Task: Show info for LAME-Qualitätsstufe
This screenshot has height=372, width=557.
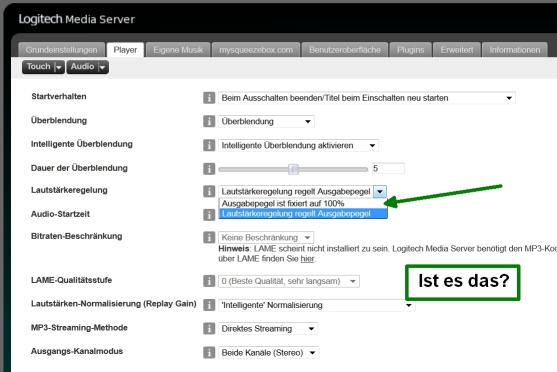Action: pyautogui.click(x=209, y=281)
